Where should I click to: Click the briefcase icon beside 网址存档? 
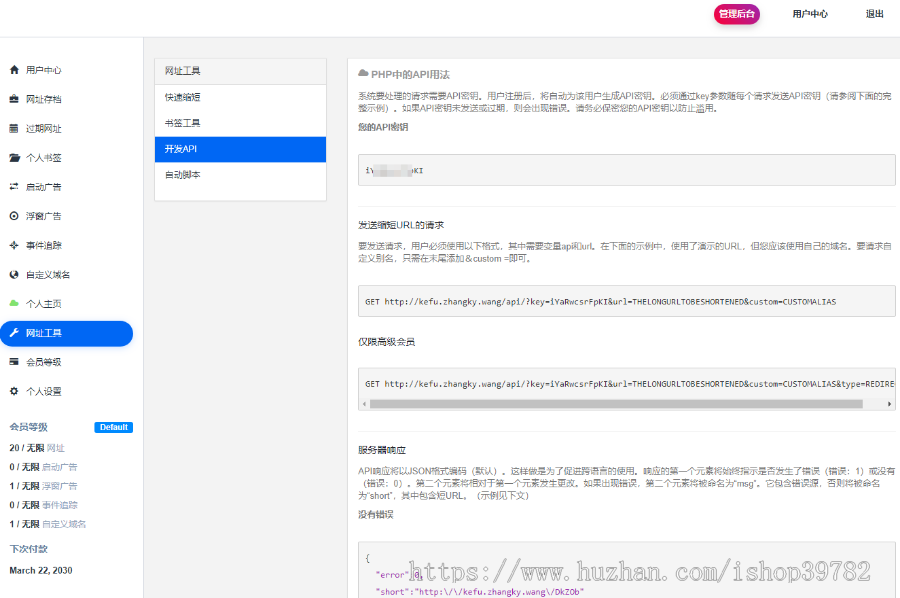14,99
